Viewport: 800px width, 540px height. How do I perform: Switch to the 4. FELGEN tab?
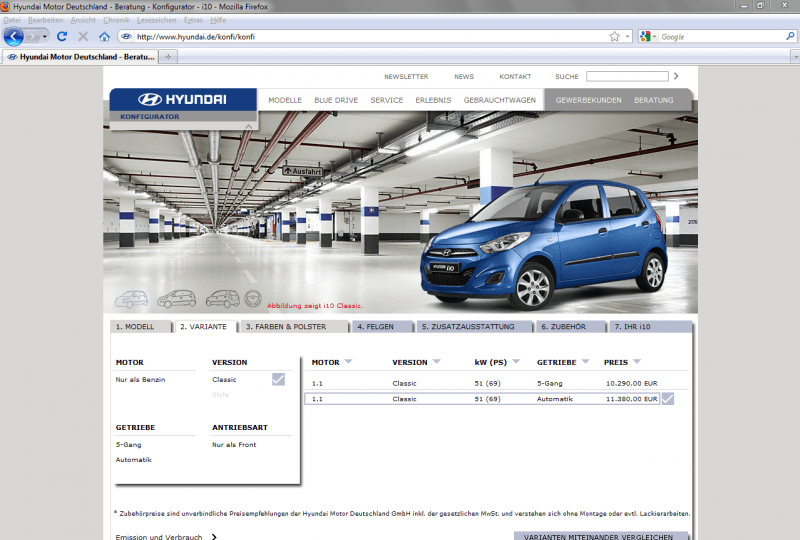tap(382, 327)
